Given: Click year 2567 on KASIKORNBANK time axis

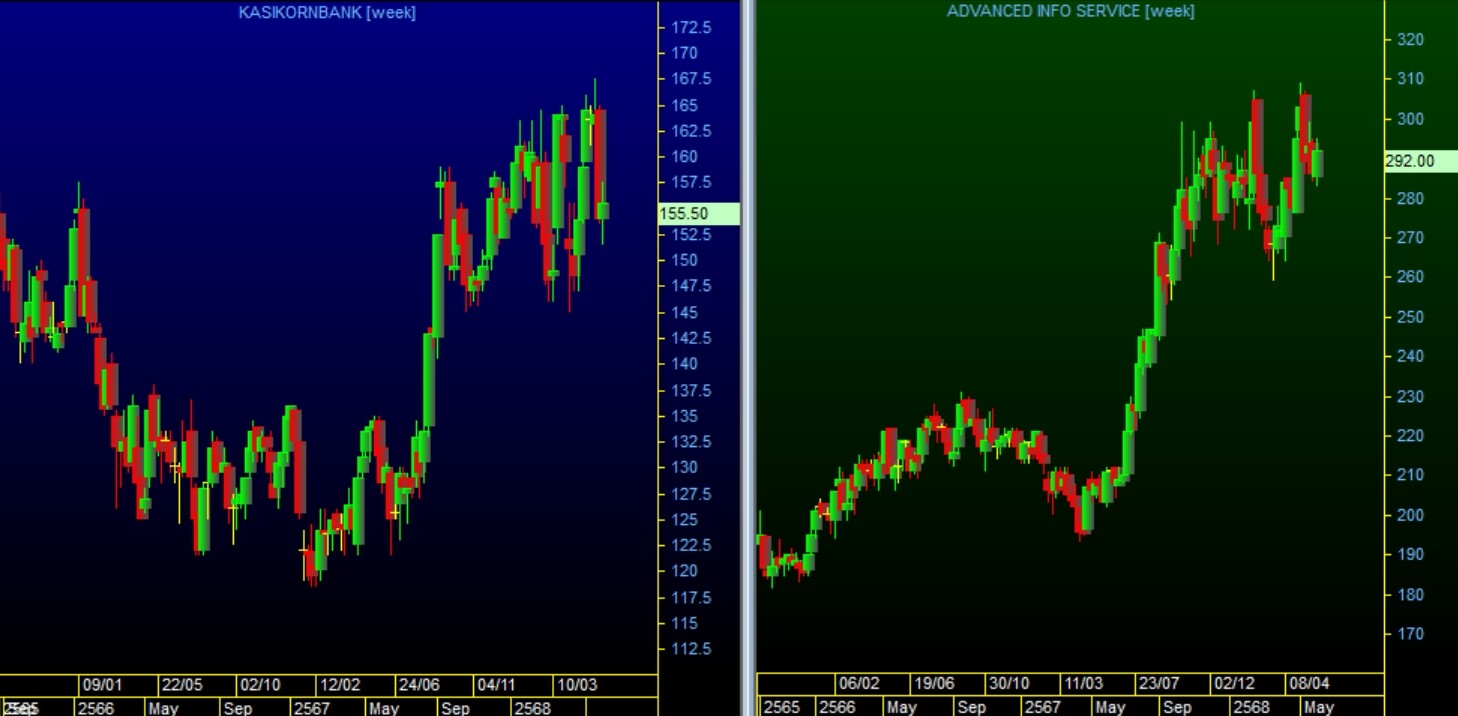Looking at the screenshot, I should 311,708.
